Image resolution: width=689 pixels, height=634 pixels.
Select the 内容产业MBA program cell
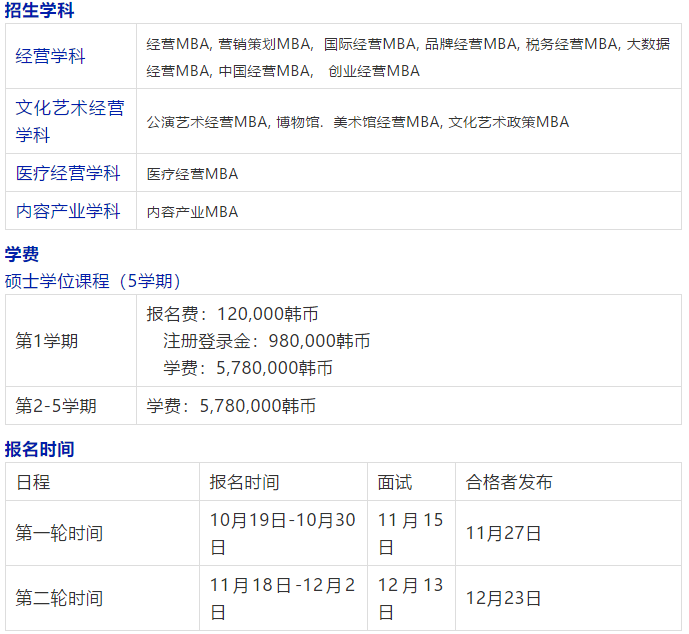pos(192,212)
